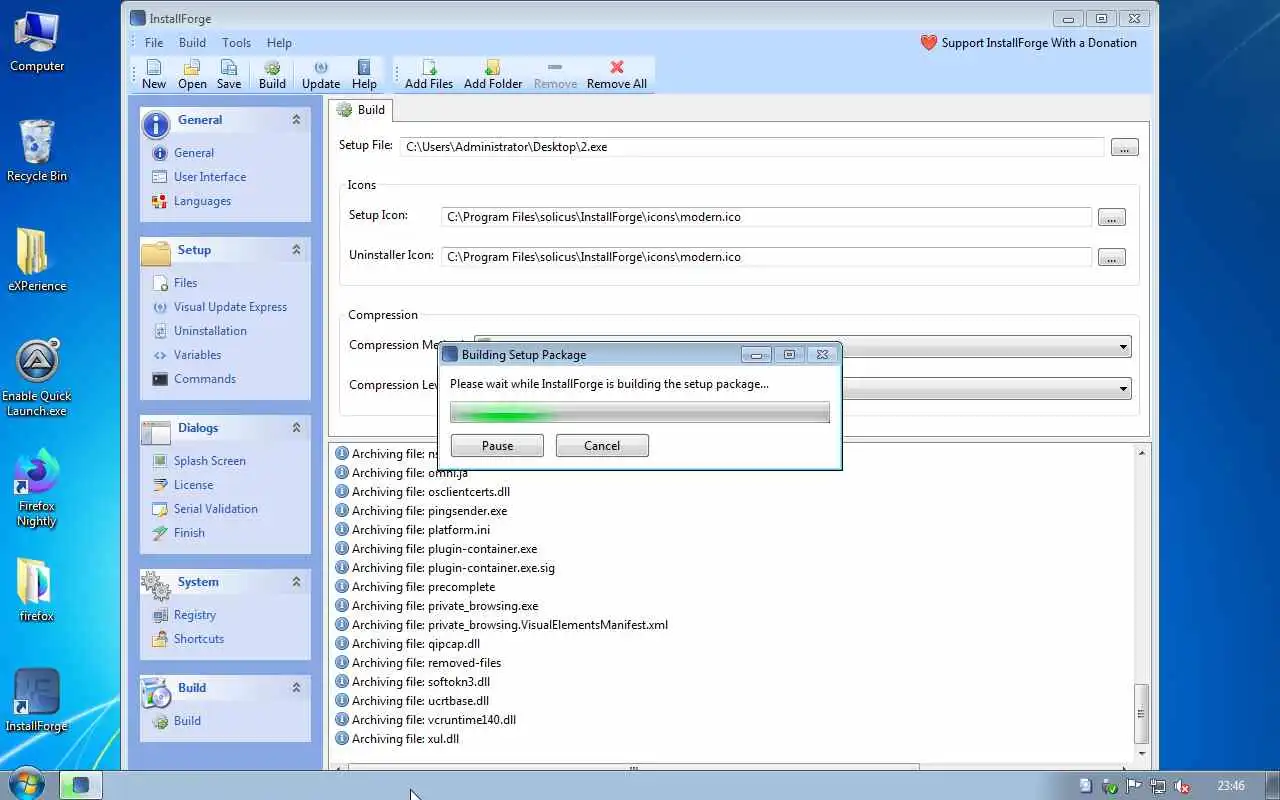This screenshot has width=1280, height=800.
Task: Check for updates via the Update icon
Action: (x=321, y=75)
